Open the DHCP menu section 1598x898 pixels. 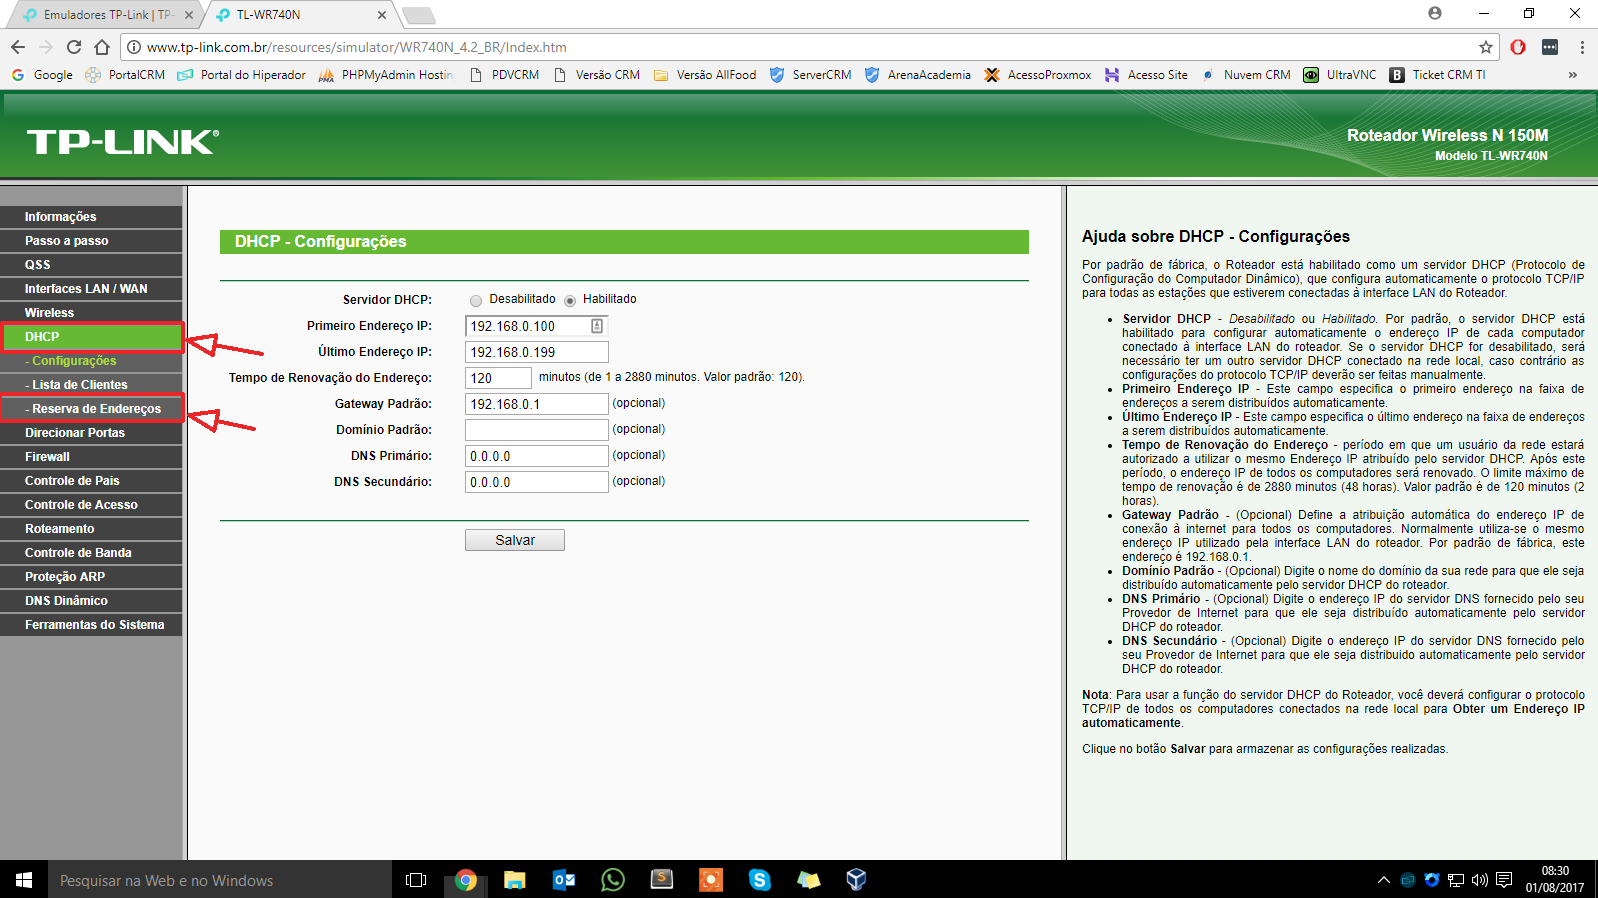point(92,337)
